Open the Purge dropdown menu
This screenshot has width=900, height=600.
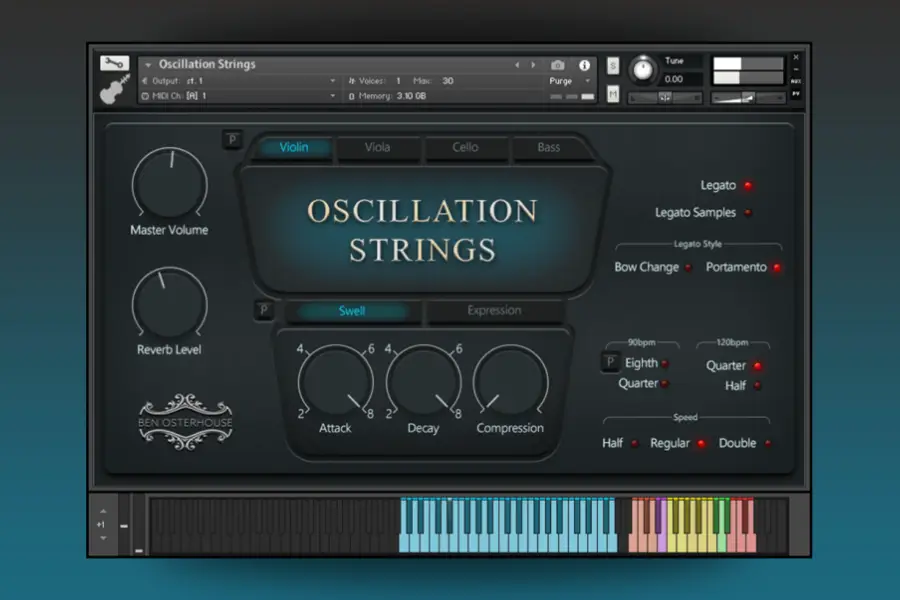570,81
